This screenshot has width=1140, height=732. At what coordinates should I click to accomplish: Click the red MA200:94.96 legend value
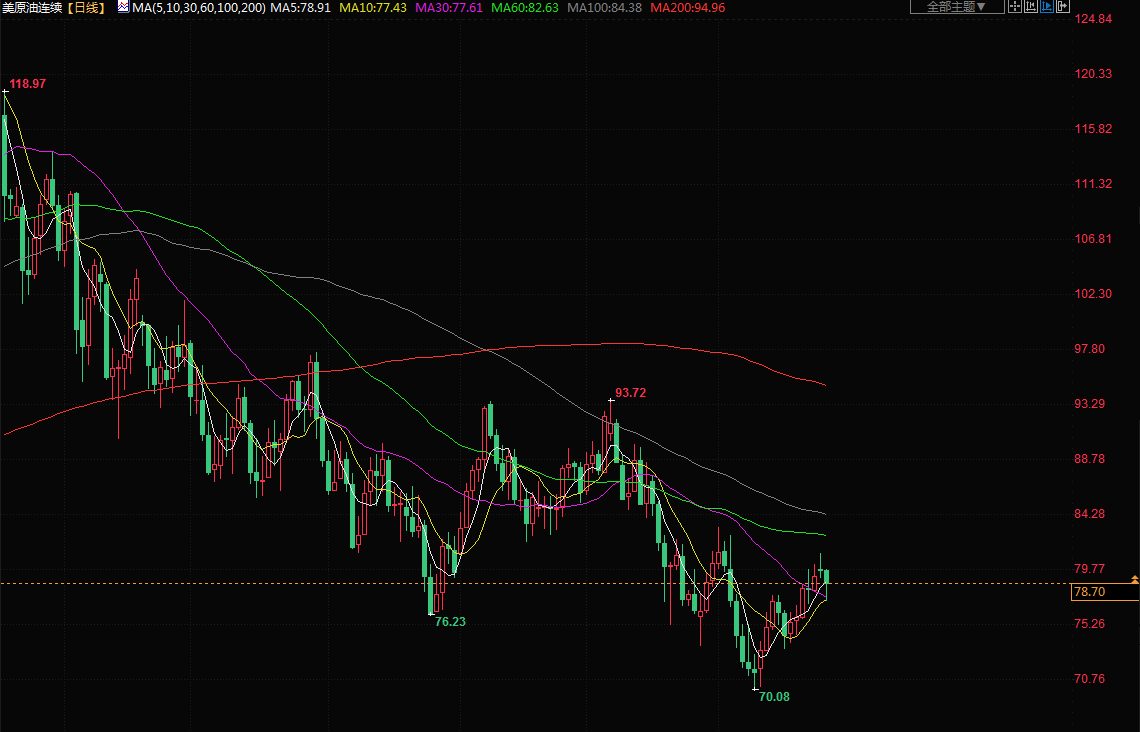pos(687,8)
